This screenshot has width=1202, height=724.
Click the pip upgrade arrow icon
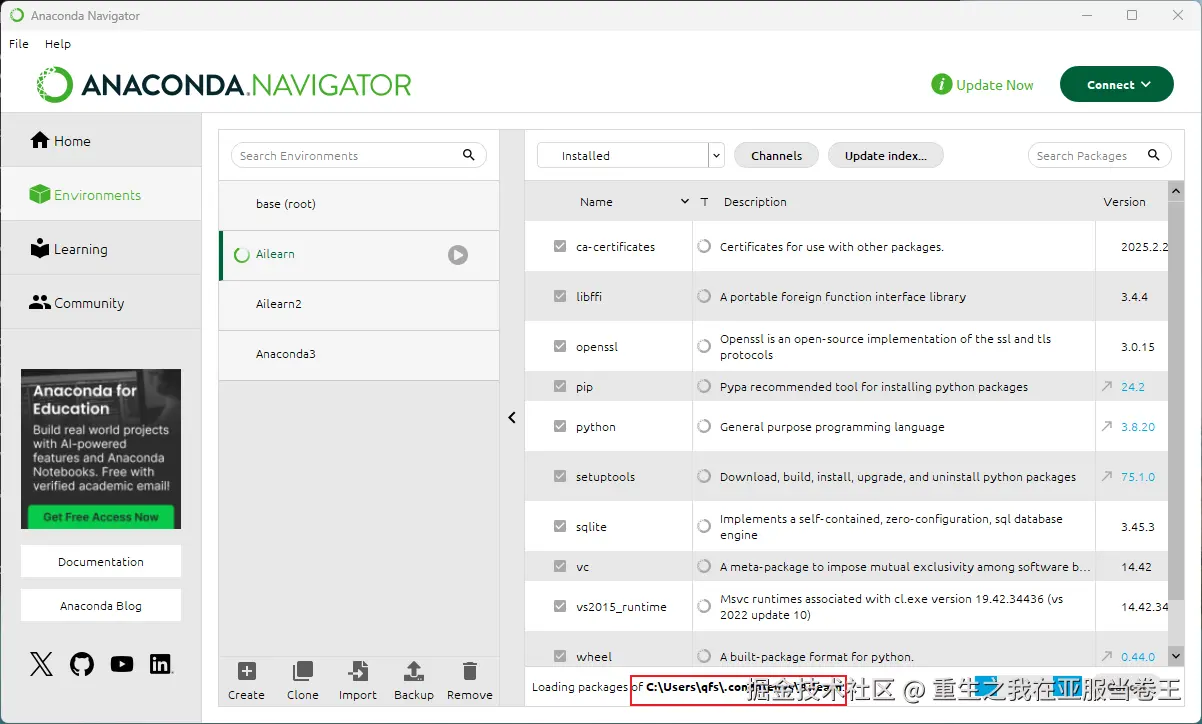[1107, 386]
